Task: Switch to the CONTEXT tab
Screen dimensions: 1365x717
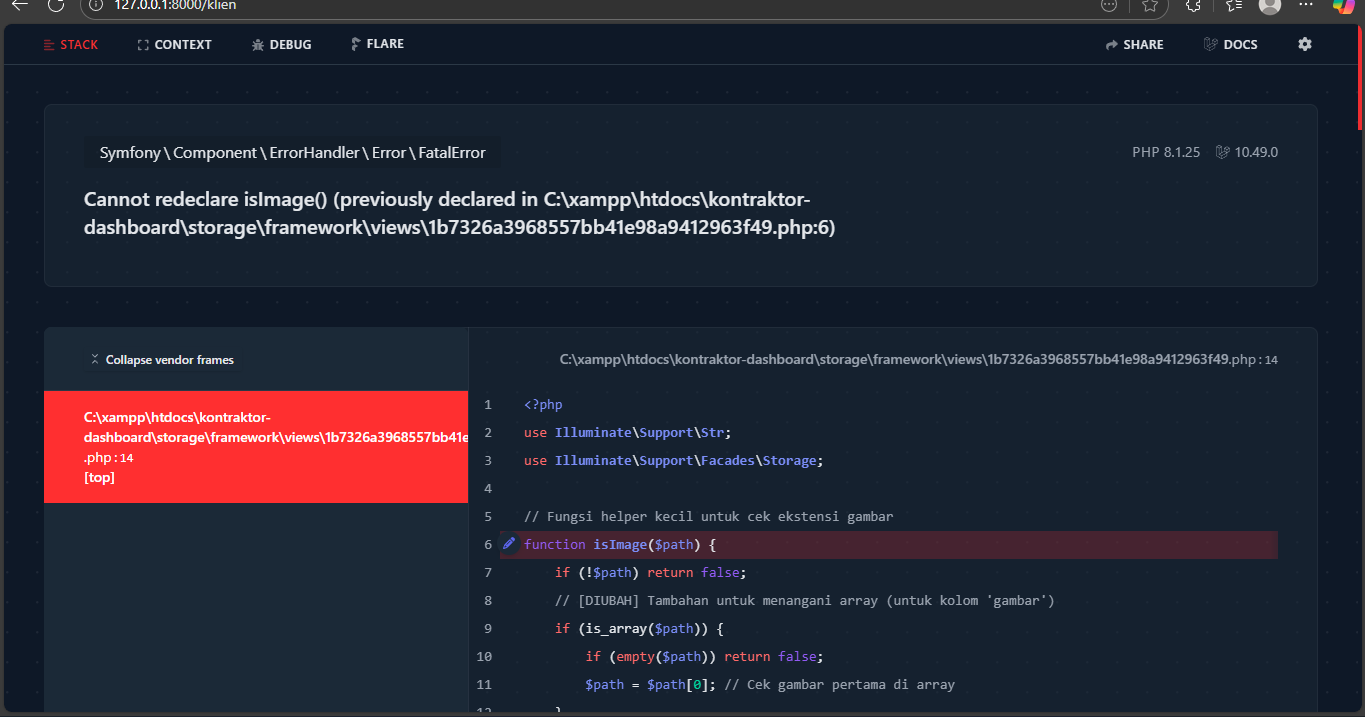Action: [x=174, y=45]
